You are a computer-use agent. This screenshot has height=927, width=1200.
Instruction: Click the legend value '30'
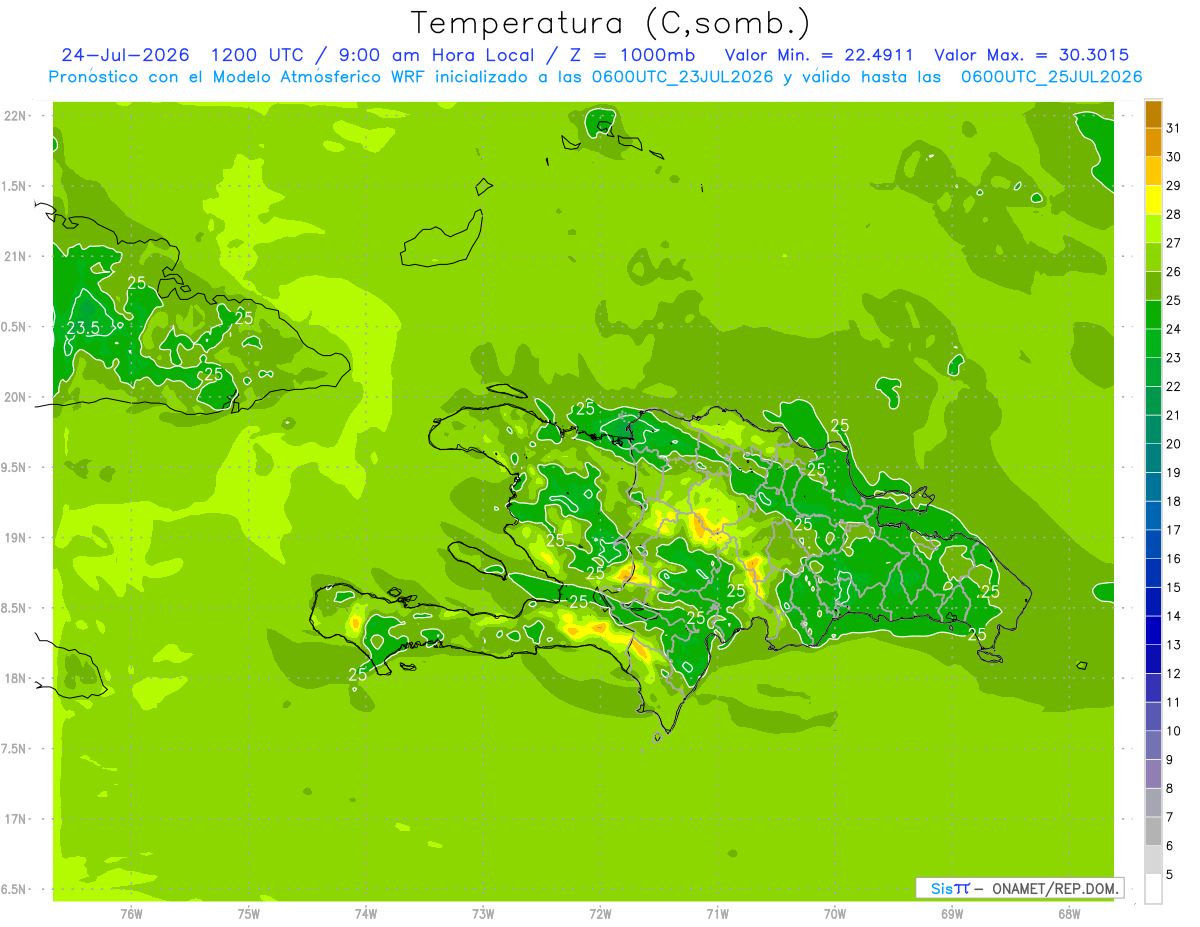coord(1173,157)
